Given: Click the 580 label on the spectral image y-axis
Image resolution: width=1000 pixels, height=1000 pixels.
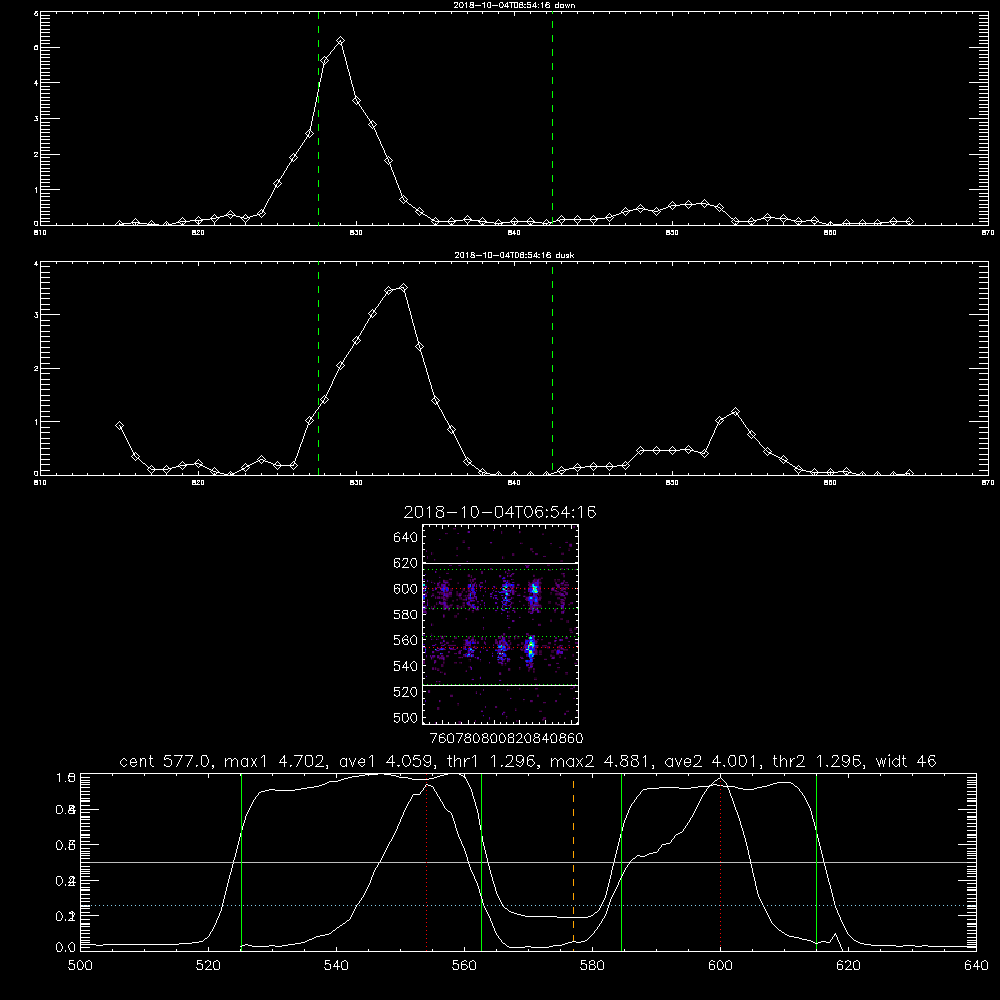Looking at the screenshot, I should tap(405, 615).
